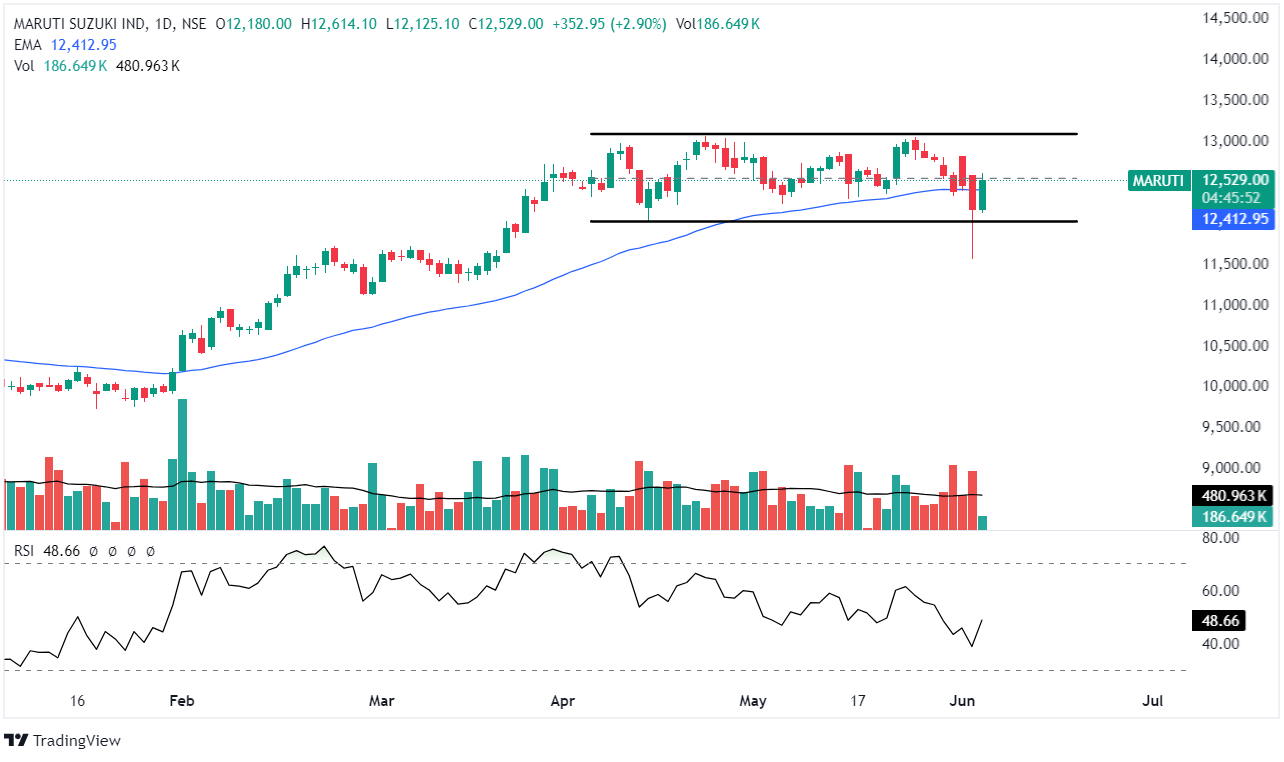The width and height of the screenshot is (1284, 762).
Task: Click the 80.00 level on RSI scale
Action: (x=1219, y=538)
